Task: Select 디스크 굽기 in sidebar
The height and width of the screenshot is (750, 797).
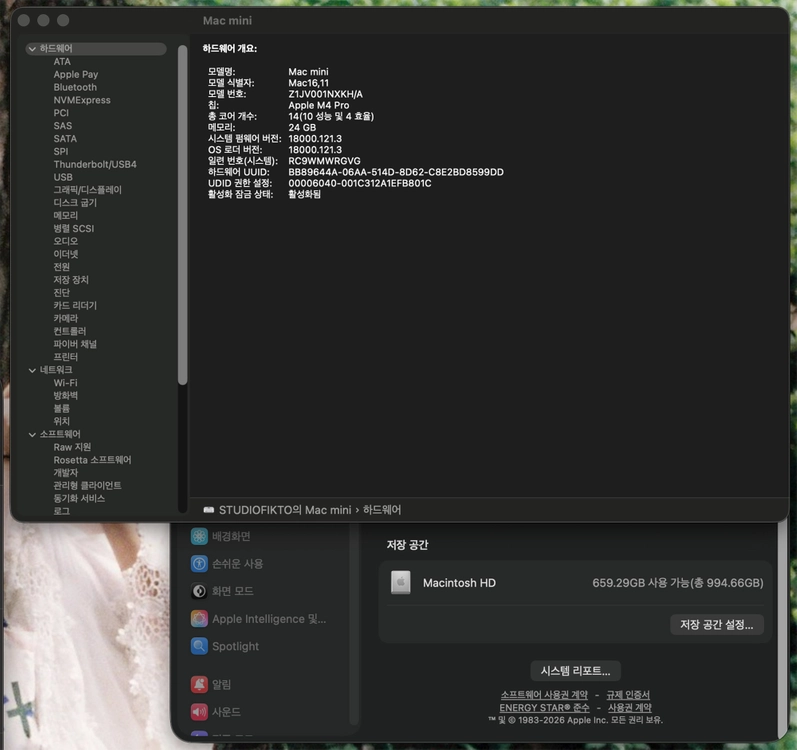Action: point(75,203)
